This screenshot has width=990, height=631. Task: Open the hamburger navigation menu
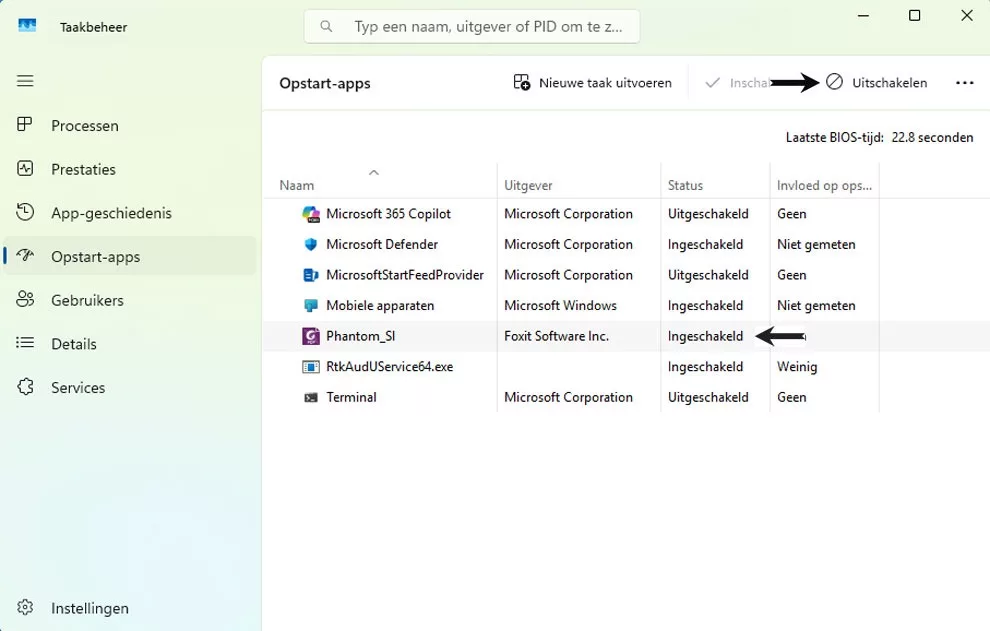(25, 81)
